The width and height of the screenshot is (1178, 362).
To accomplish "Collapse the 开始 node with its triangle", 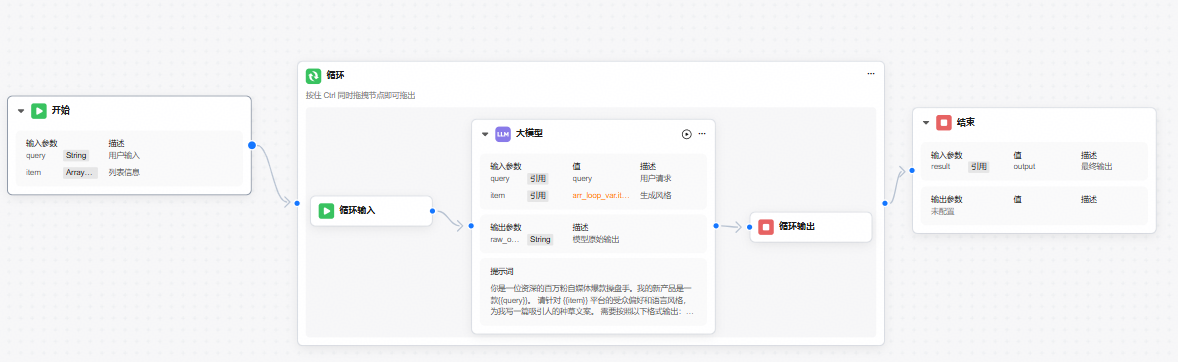I will pyautogui.click(x=21, y=111).
